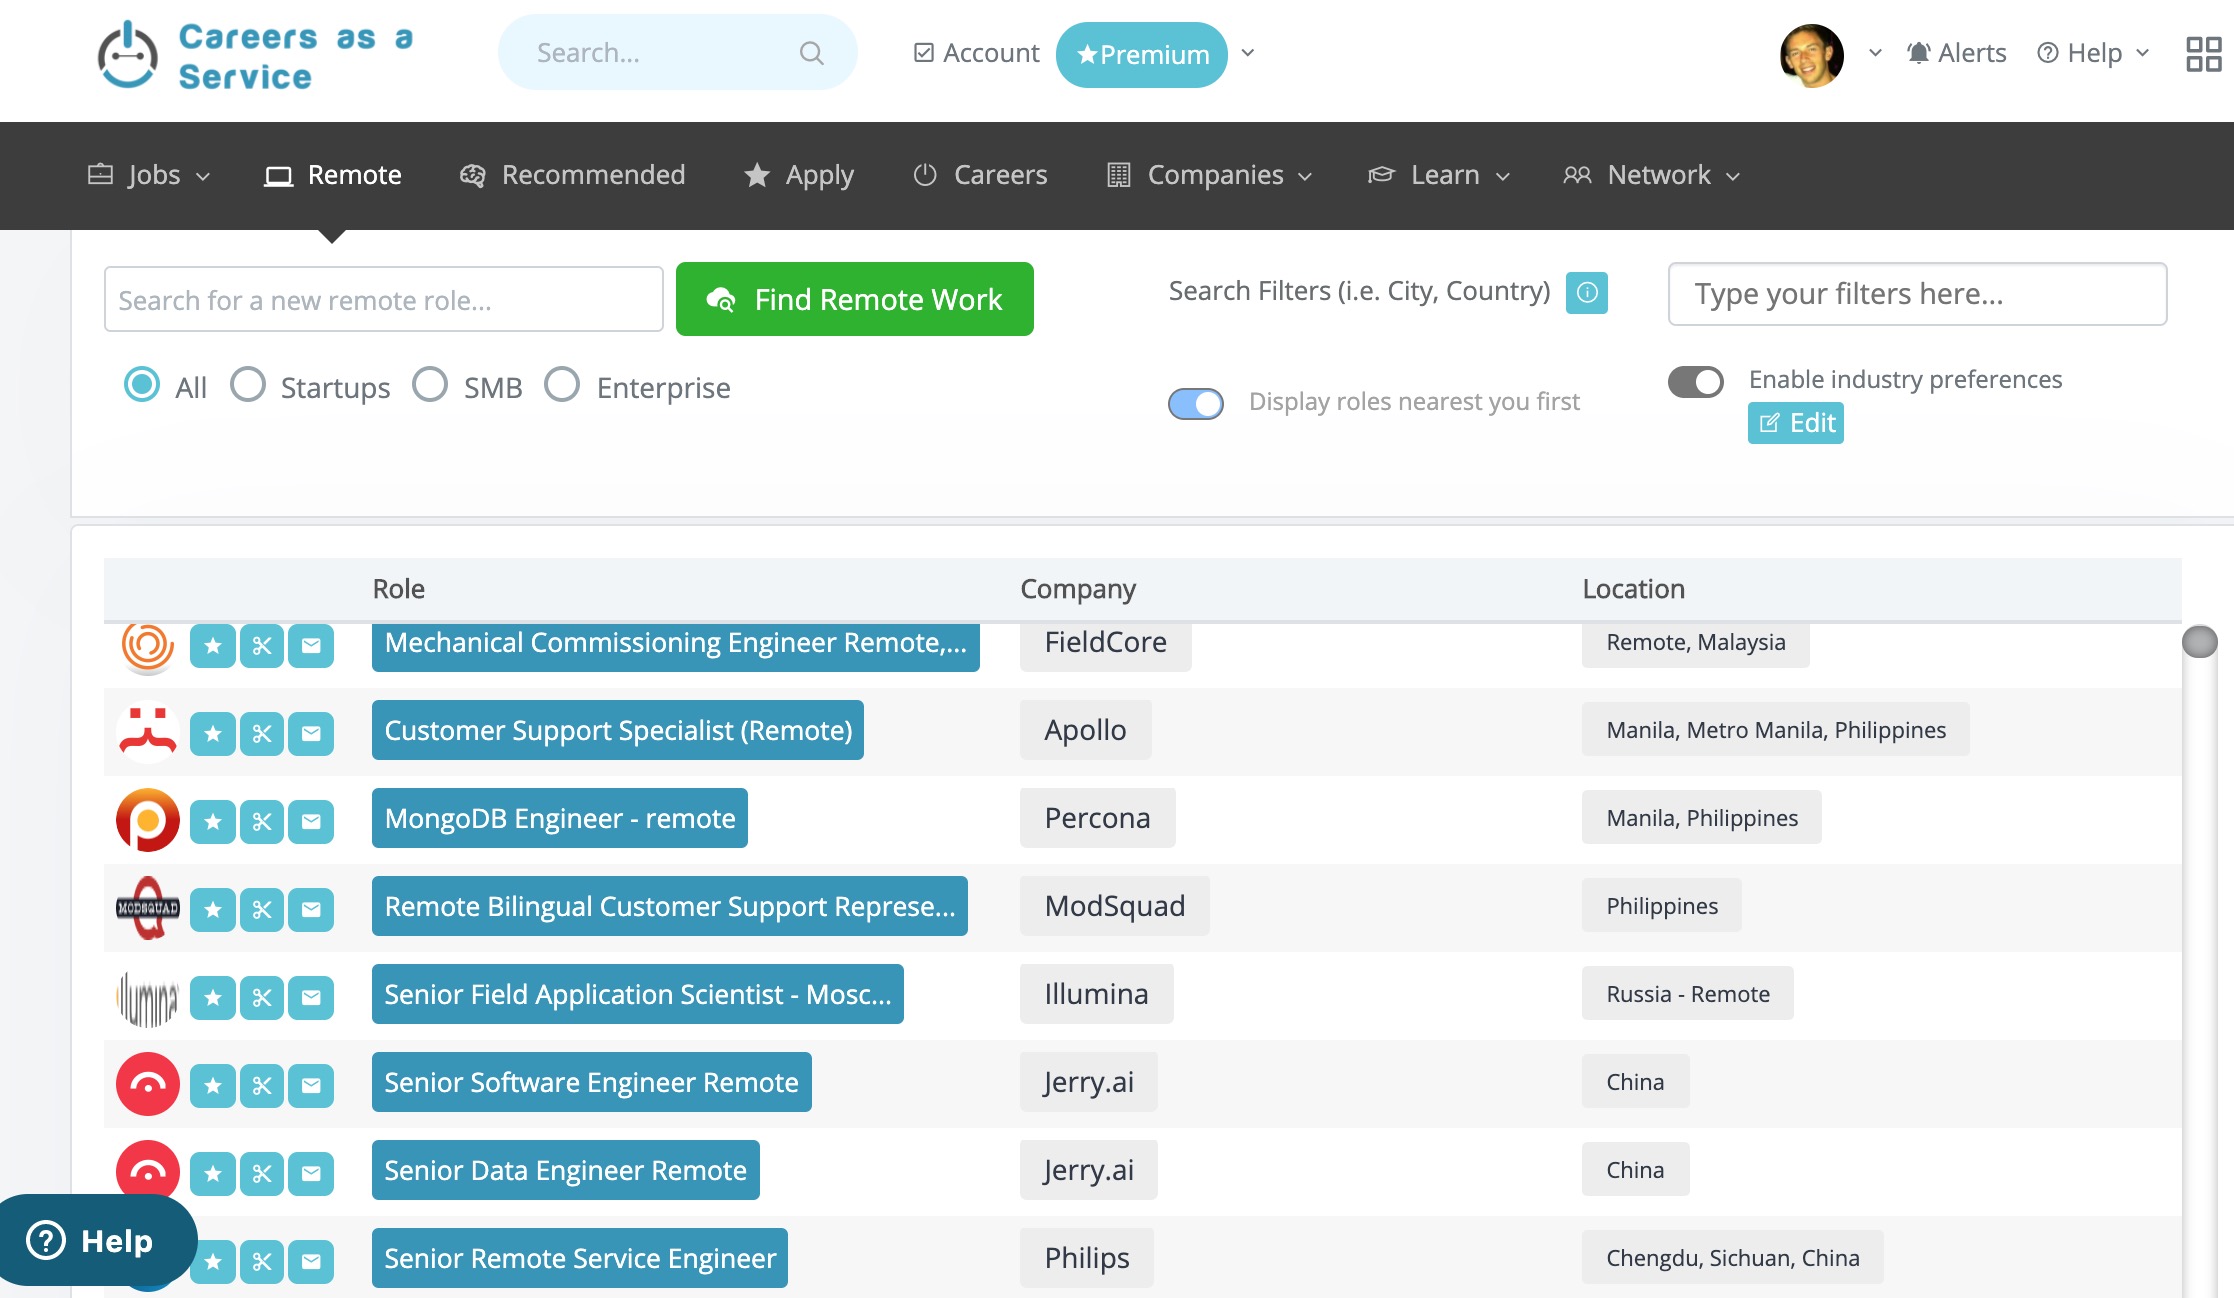
Task: Open the Remote tab
Action: (x=333, y=175)
